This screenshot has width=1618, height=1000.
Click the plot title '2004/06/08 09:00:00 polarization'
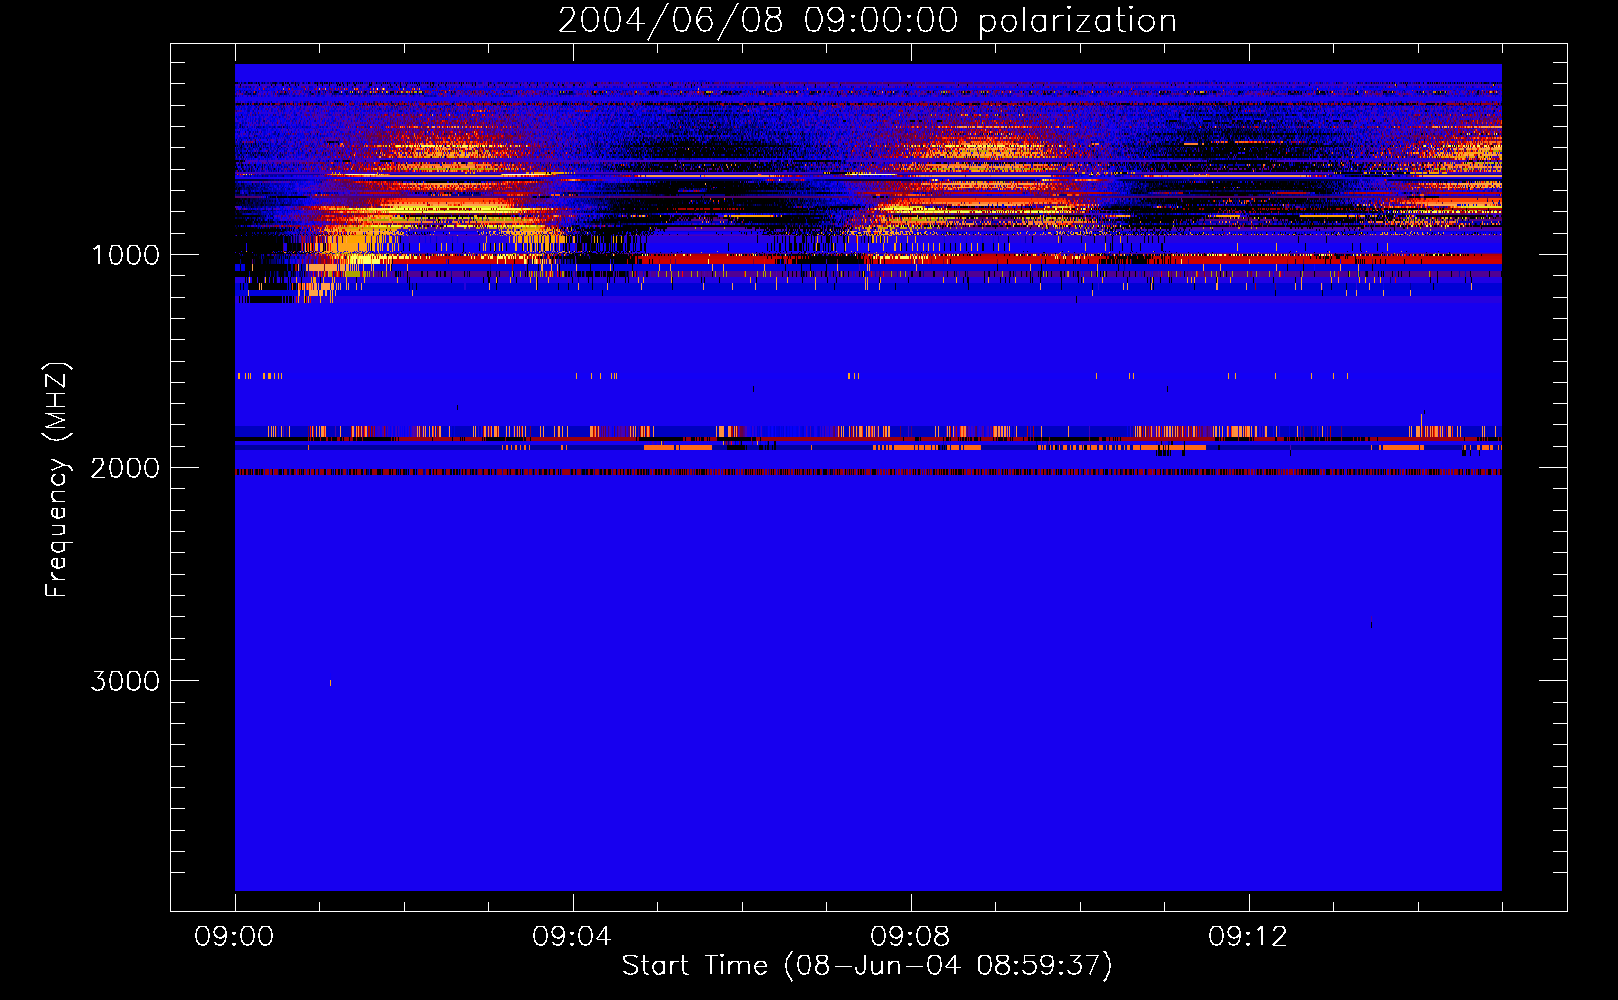[867, 20]
